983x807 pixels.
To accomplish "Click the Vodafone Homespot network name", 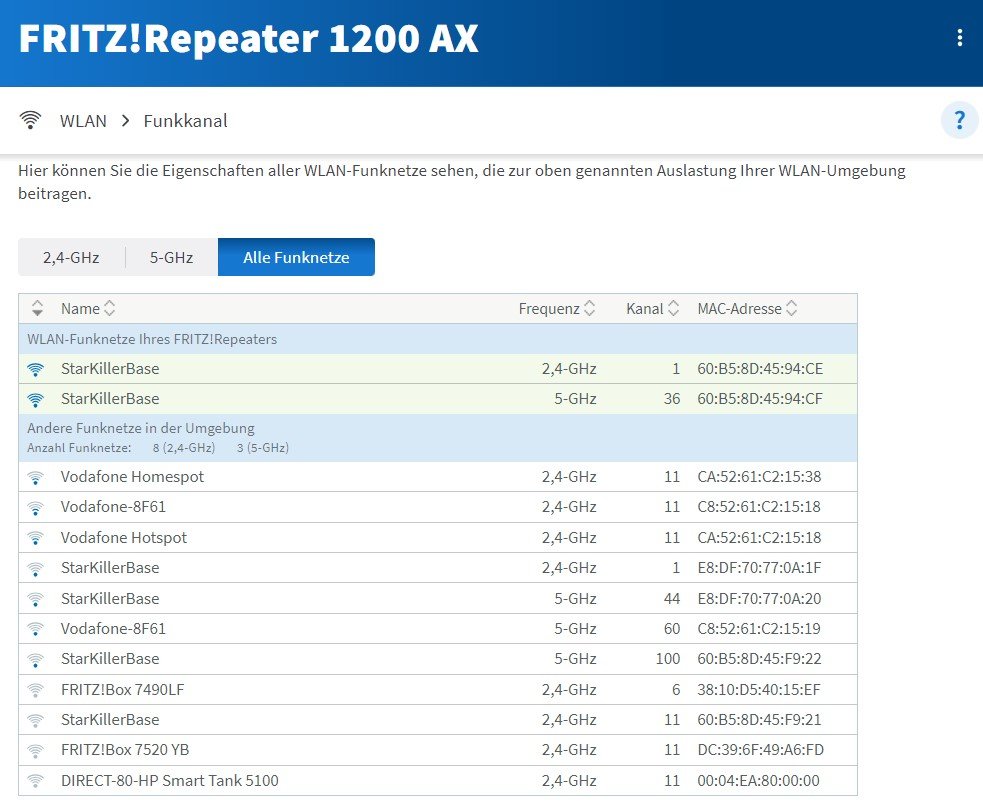I will click(132, 477).
